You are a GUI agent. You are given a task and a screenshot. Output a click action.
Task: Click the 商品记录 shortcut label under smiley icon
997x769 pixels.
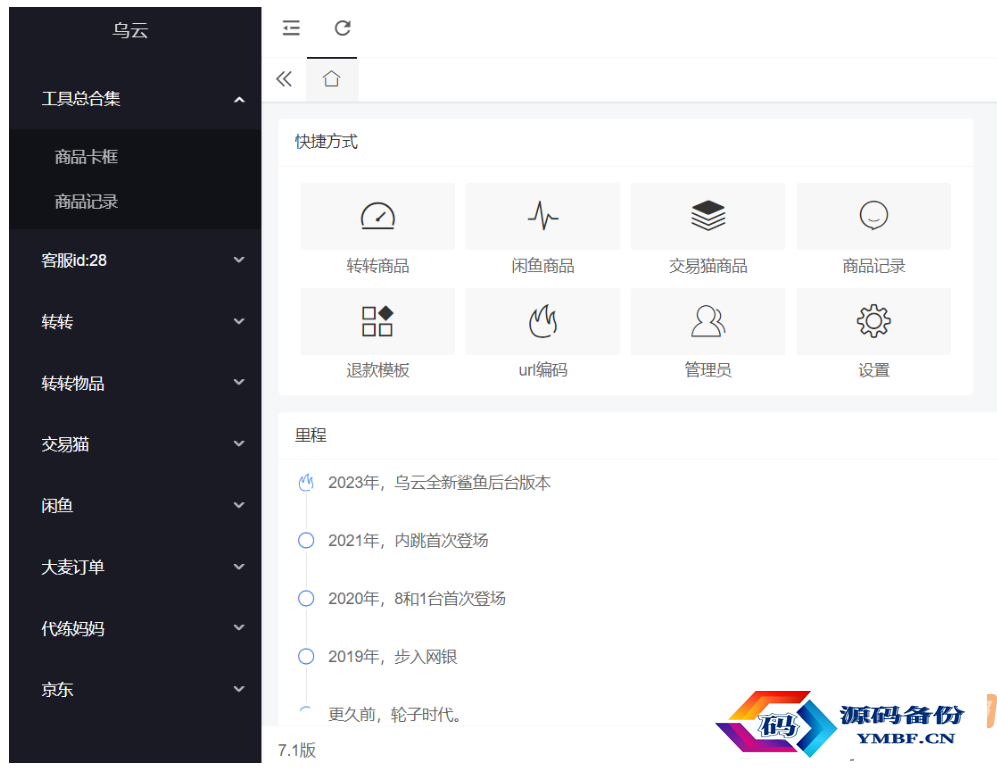(x=874, y=266)
